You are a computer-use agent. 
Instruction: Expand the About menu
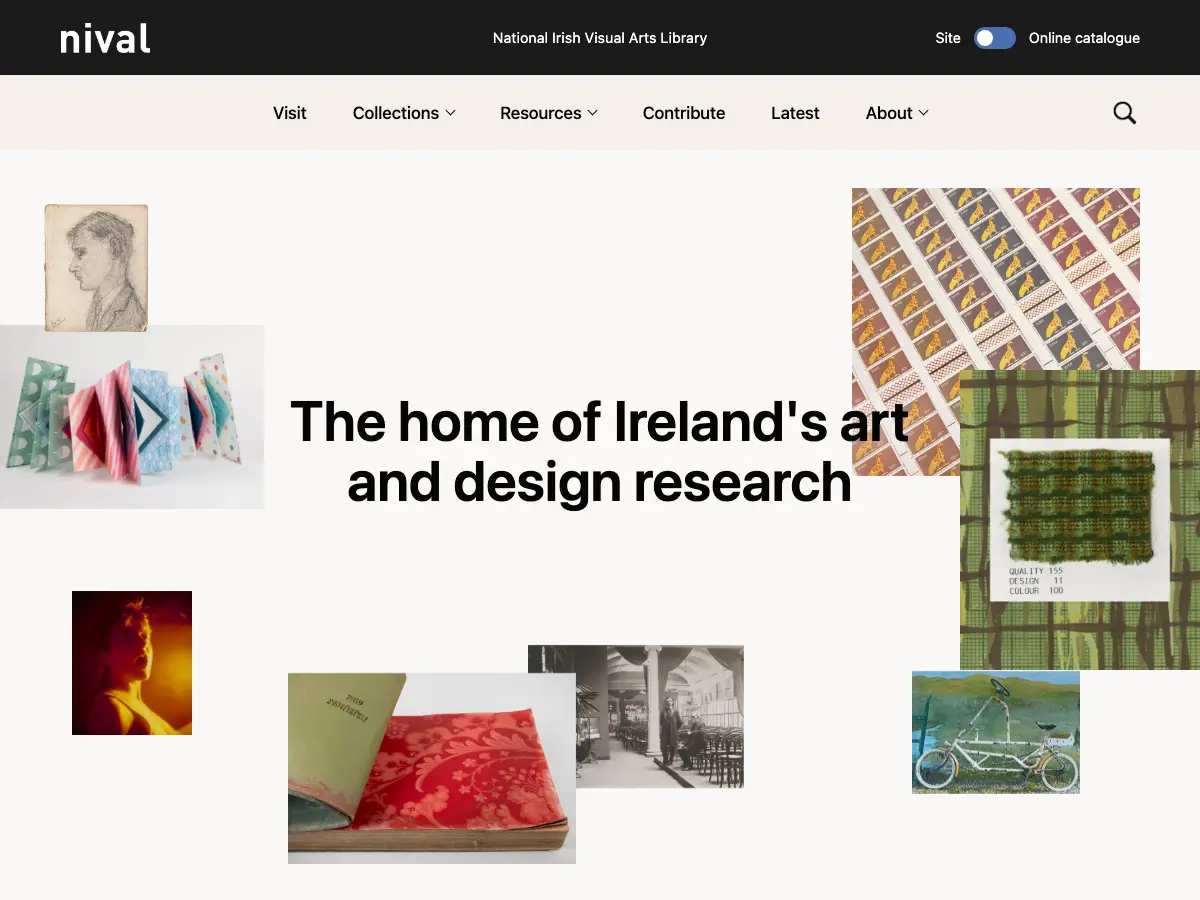[x=897, y=113]
